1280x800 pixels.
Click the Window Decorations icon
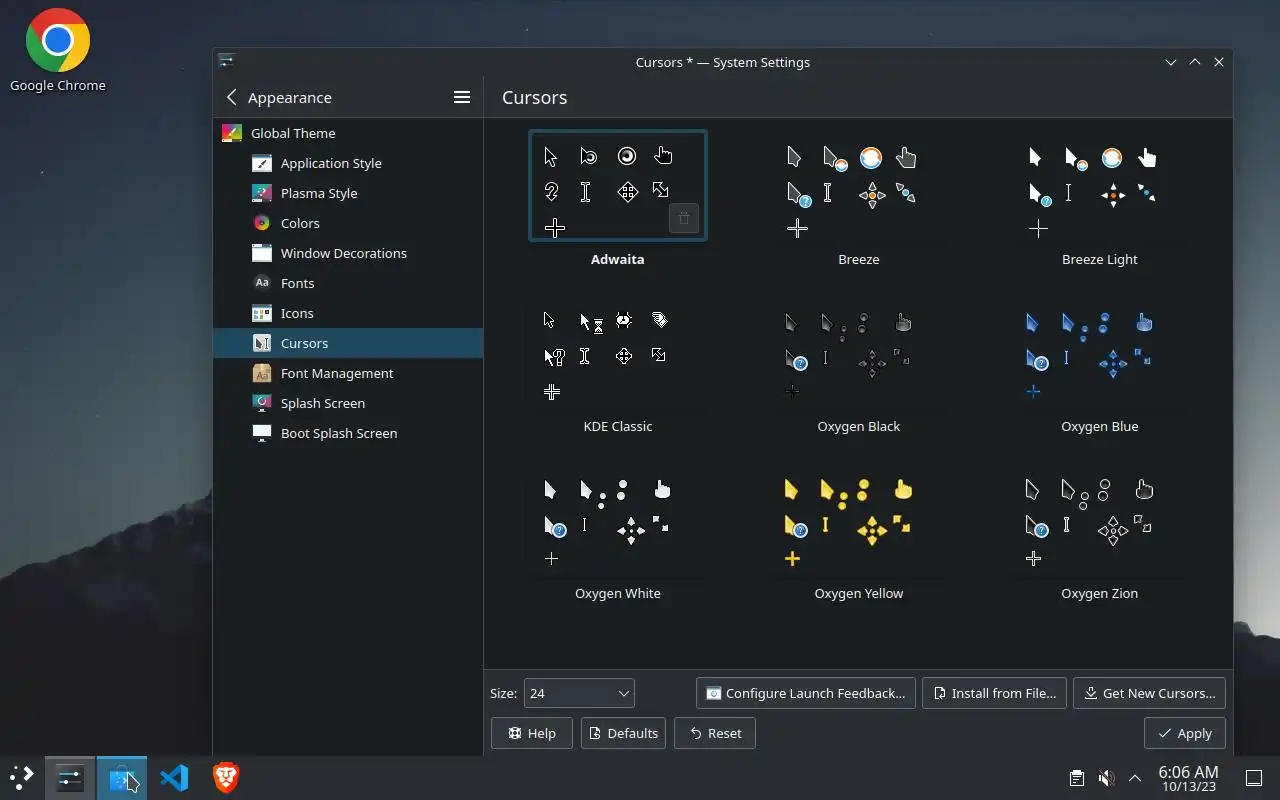point(262,253)
